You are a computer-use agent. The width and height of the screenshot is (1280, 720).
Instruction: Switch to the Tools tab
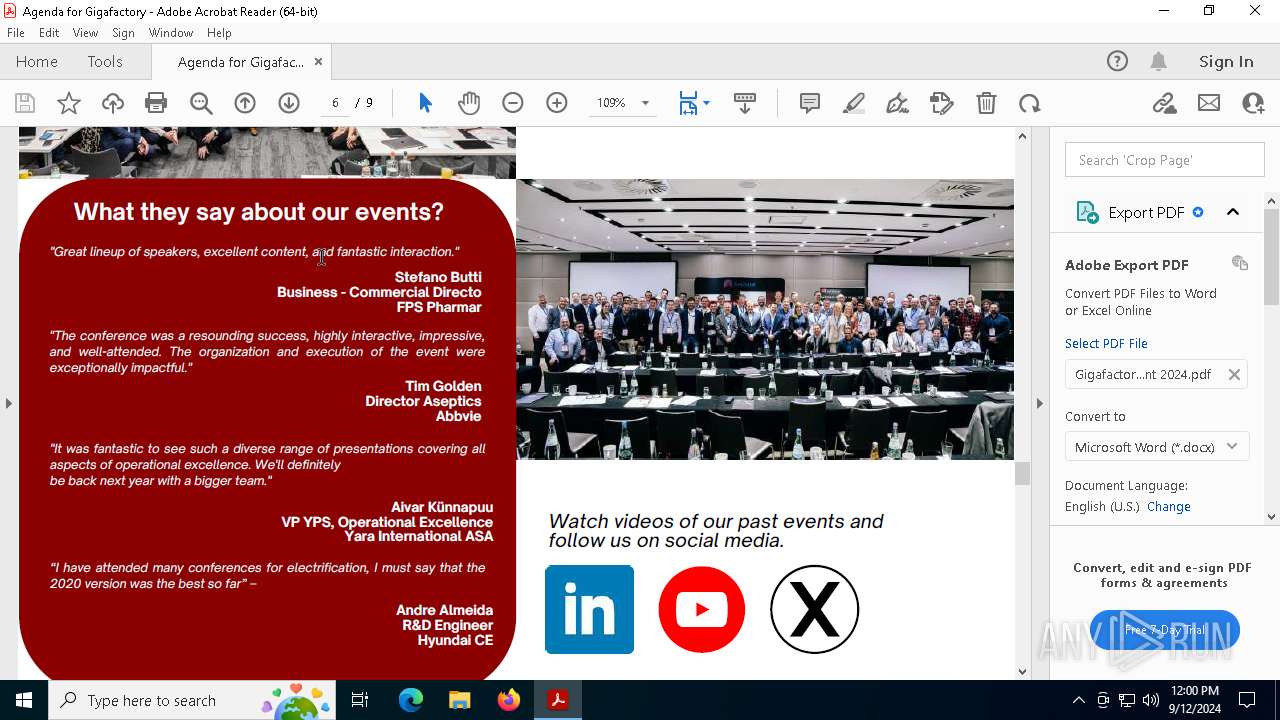point(105,61)
